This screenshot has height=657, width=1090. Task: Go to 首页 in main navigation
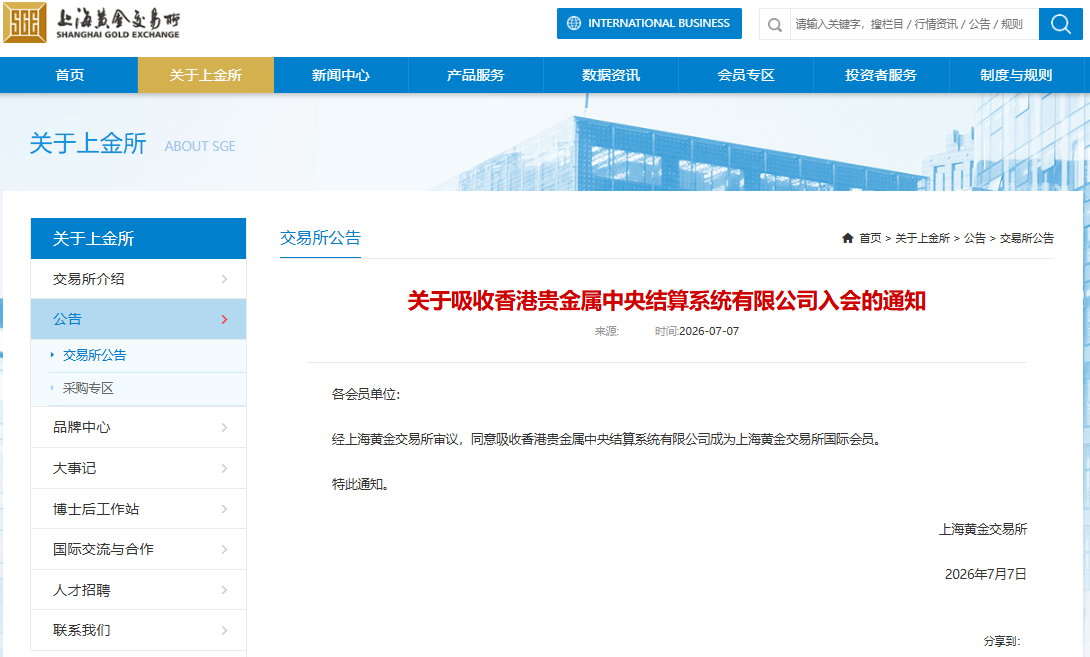tap(70, 75)
